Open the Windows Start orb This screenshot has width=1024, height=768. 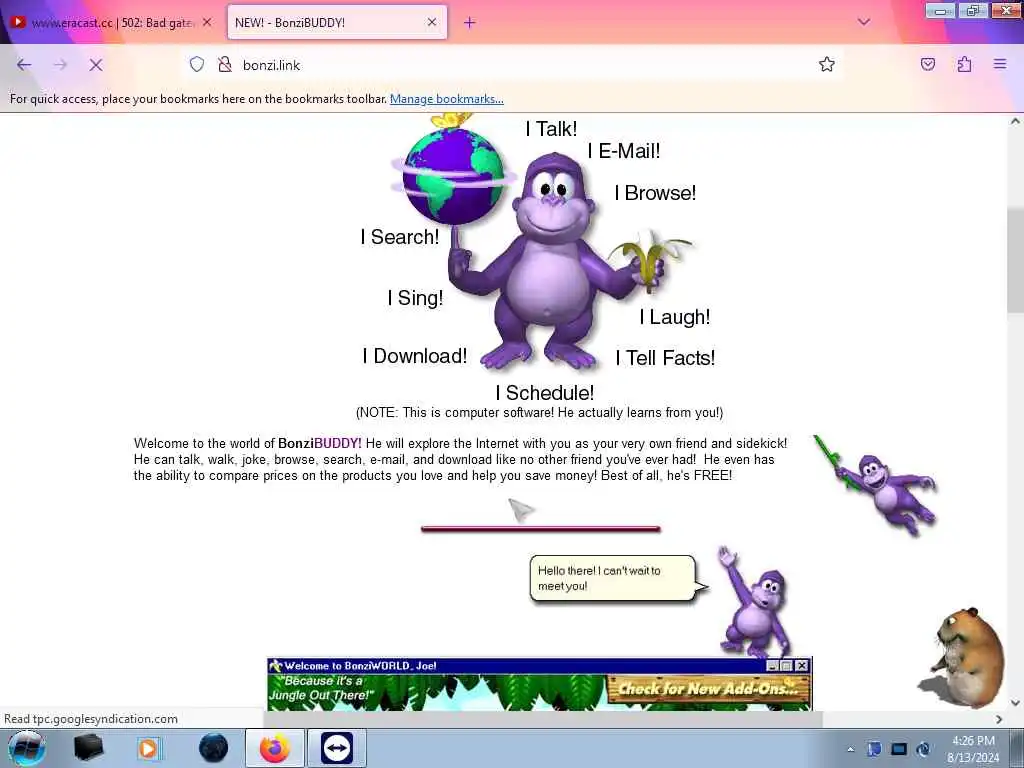pos(26,748)
